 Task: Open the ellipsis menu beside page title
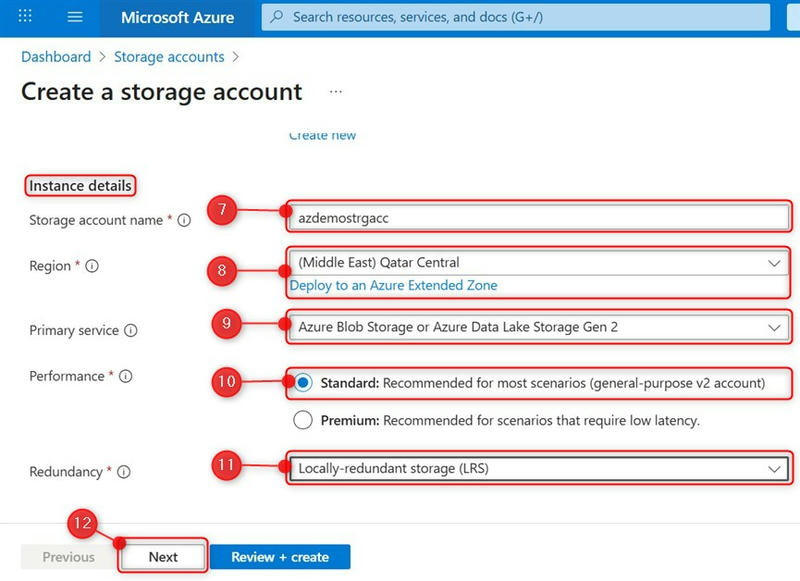pyautogui.click(x=336, y=92)
